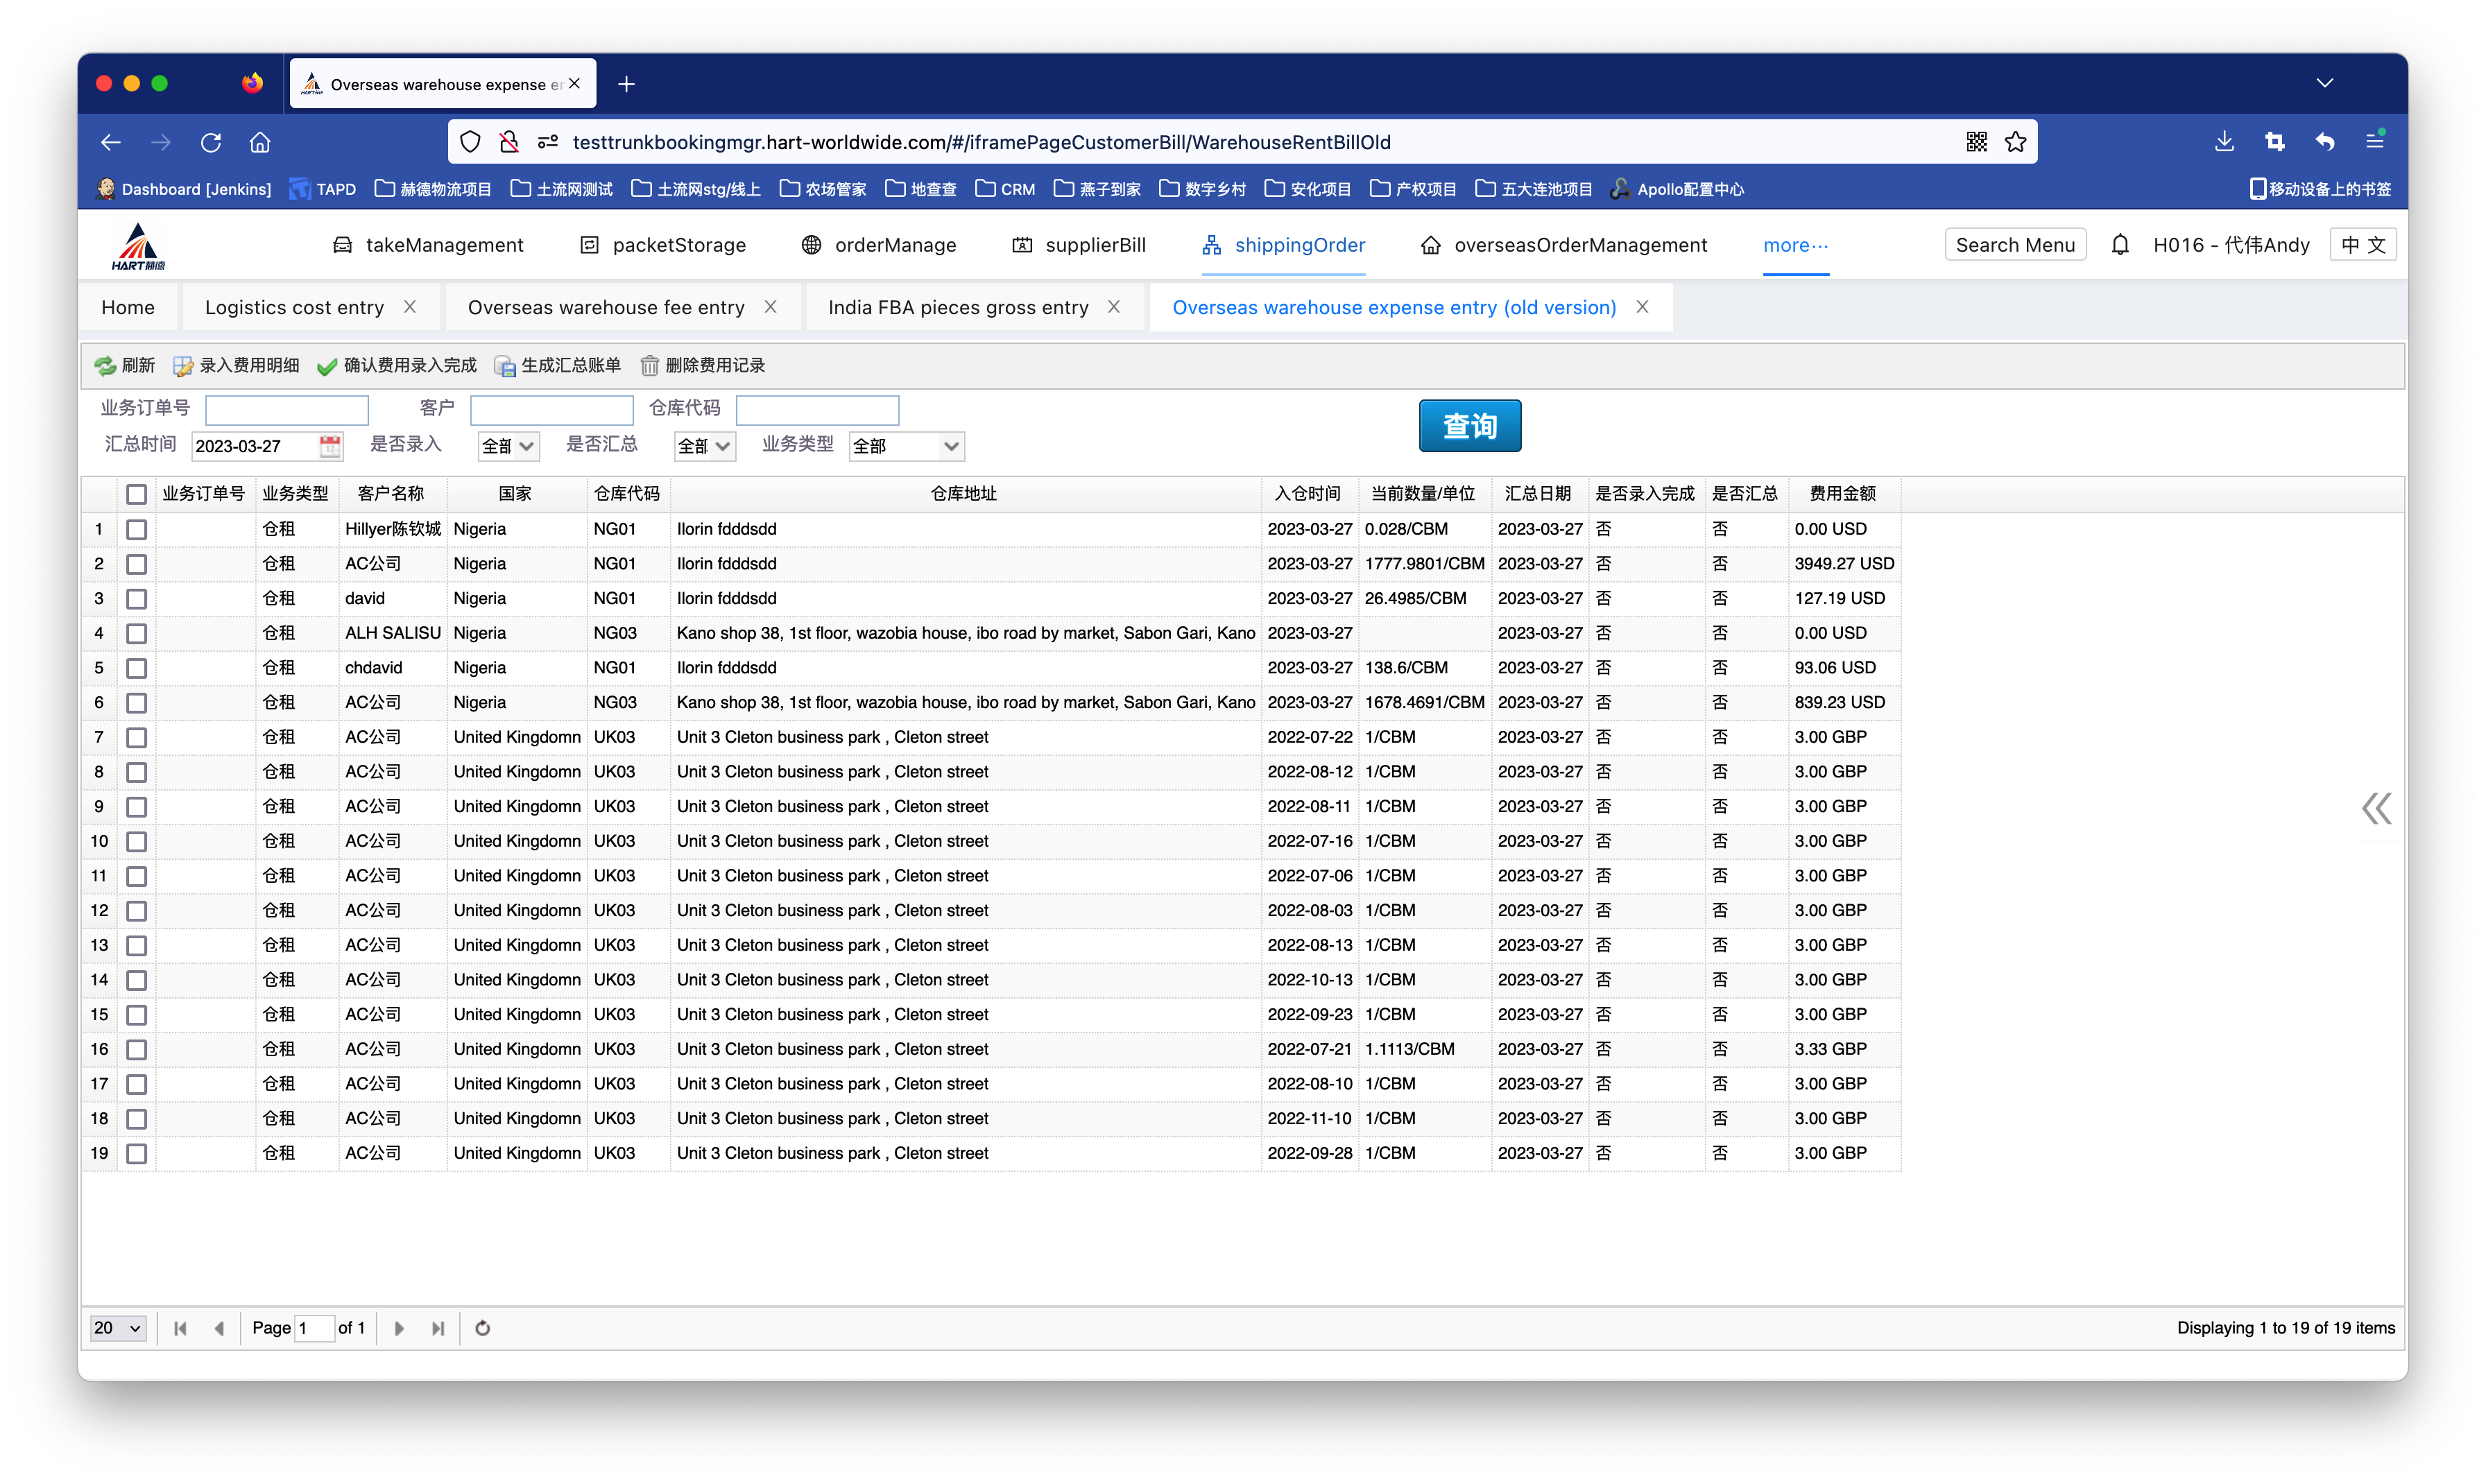The width and height of the screenshot is (2486, 1484).
Task: Click the Search Menu button
Action: point(2014,245)
